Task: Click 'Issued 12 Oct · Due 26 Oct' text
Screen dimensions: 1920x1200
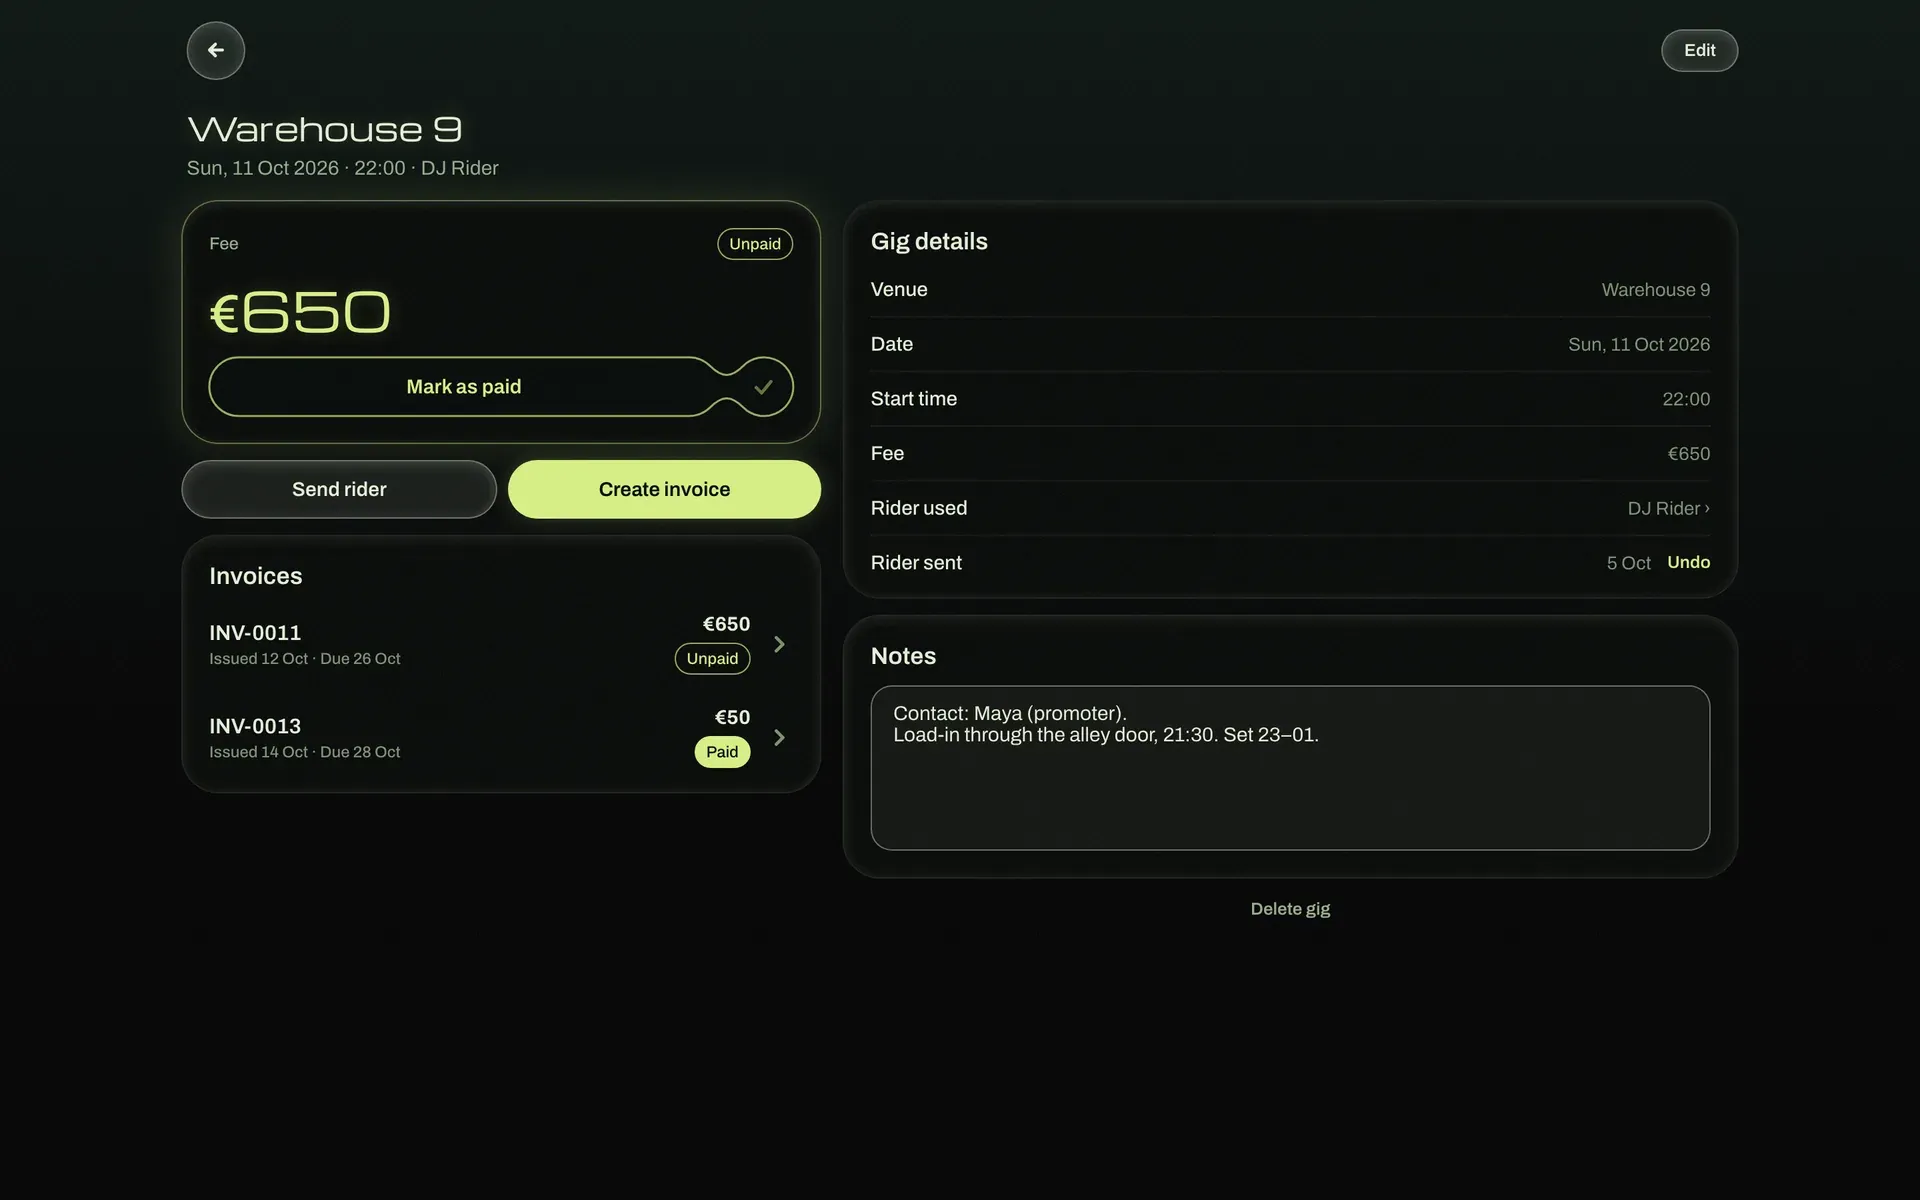Action: pos(305,659)
